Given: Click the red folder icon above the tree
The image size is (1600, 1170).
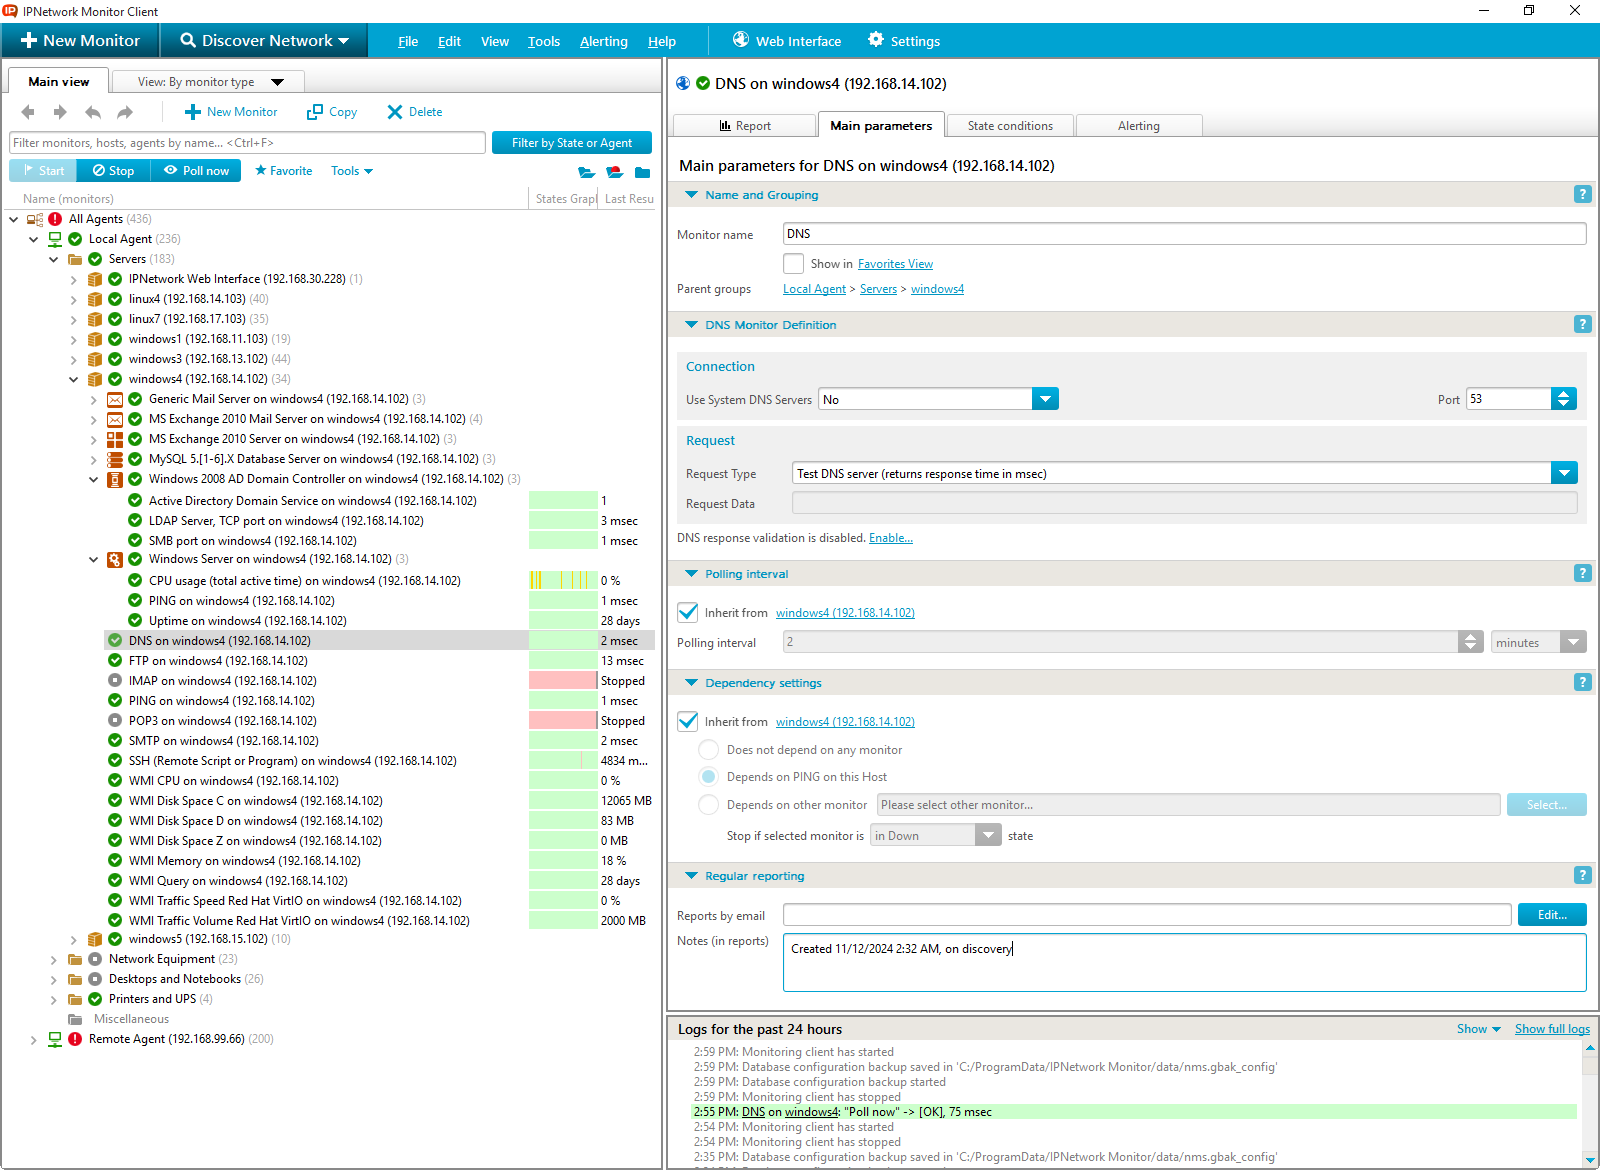Looking at the screenshot, I should (x=615, y=172).
